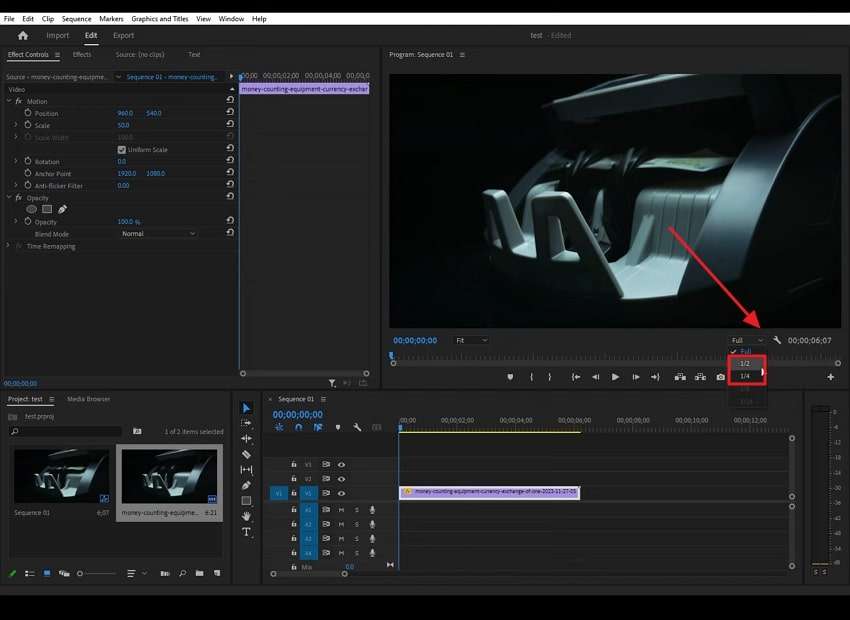Click Project panel thumbnail zoom slider

tap(97, 573)
